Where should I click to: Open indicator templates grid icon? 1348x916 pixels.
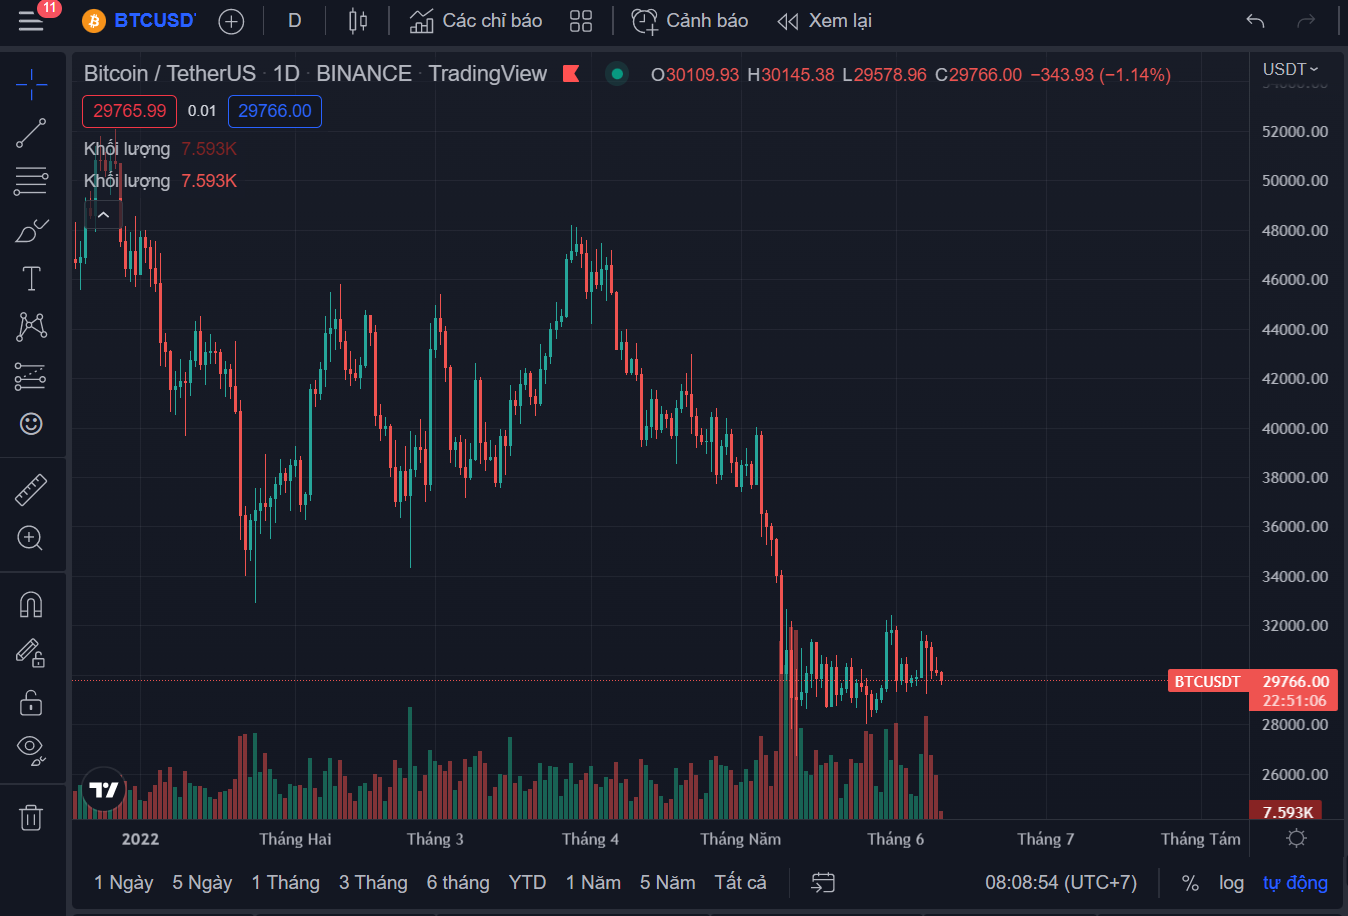point(581,20)
